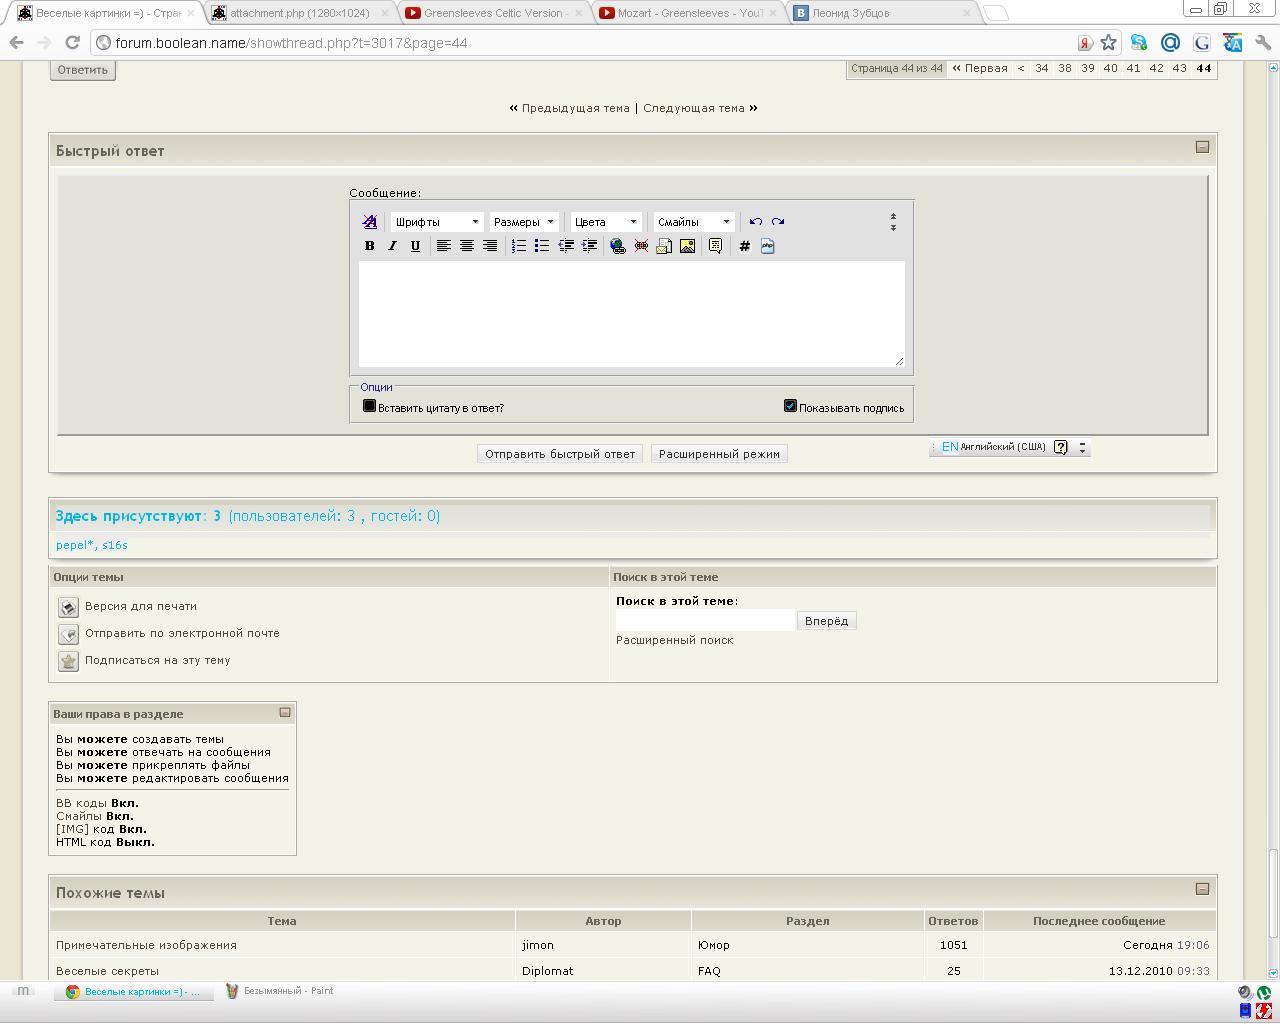This screenshot has width=1280, height=1024.
Task: Open 'Версия для печати' link
Action: coord(140,606)
